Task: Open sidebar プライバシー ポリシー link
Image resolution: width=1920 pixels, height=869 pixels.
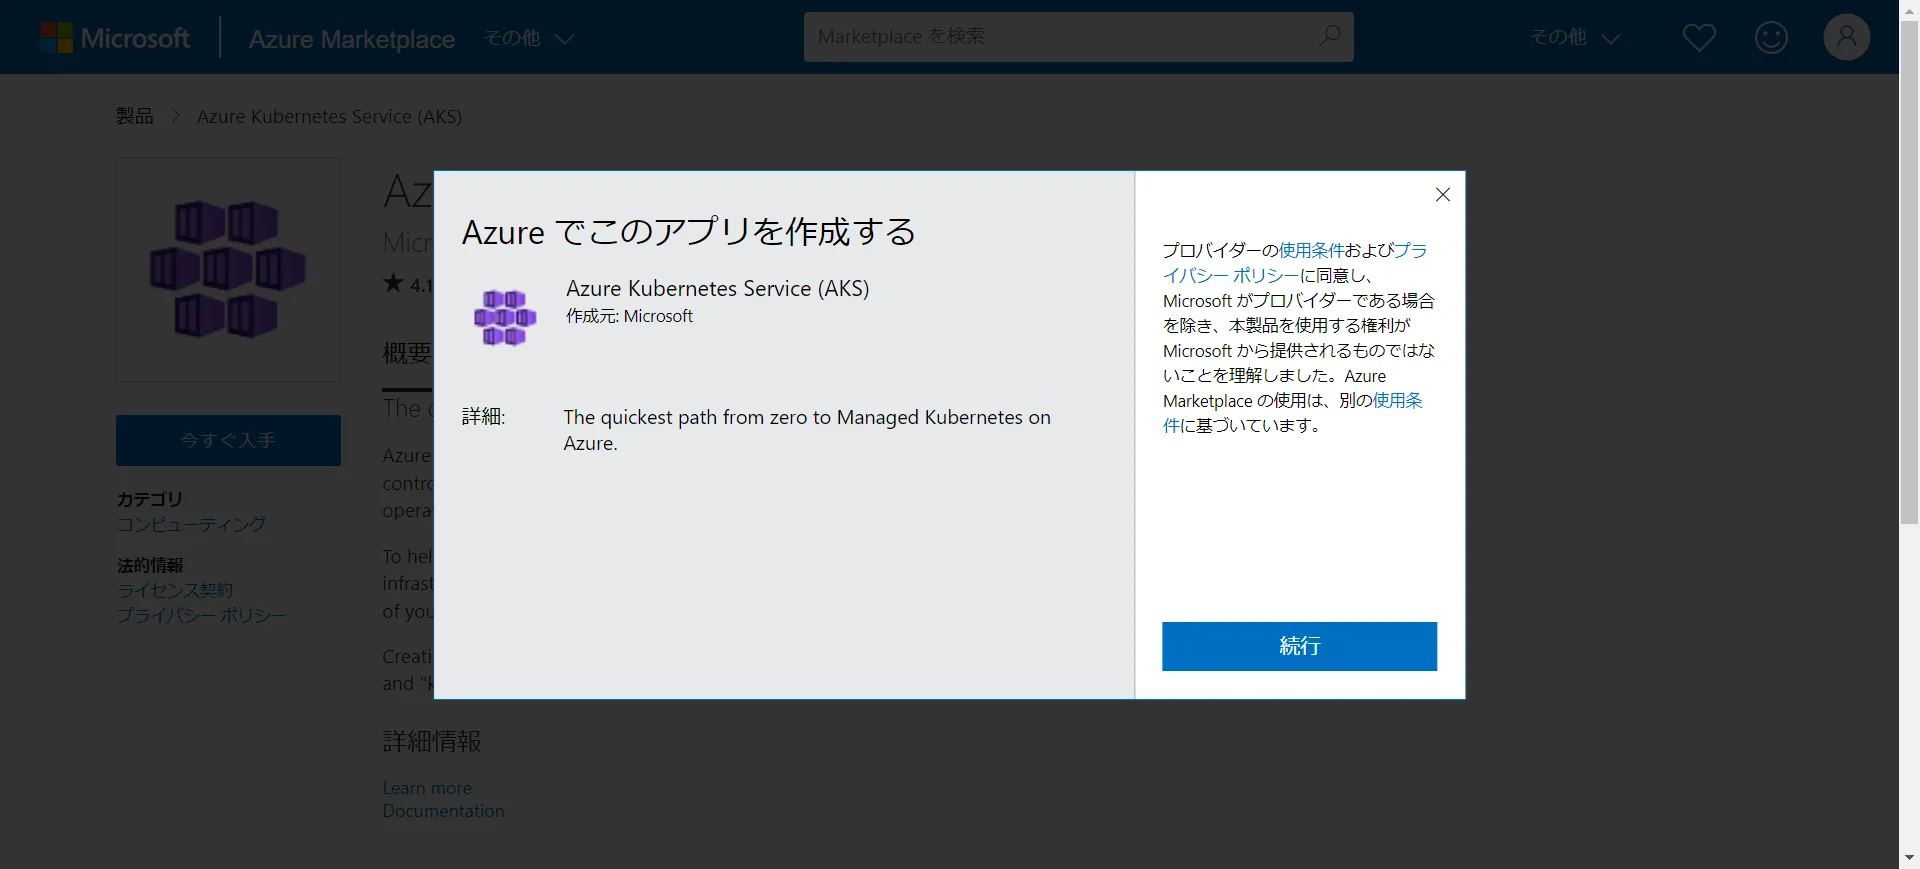Action: tap(201, 615)
